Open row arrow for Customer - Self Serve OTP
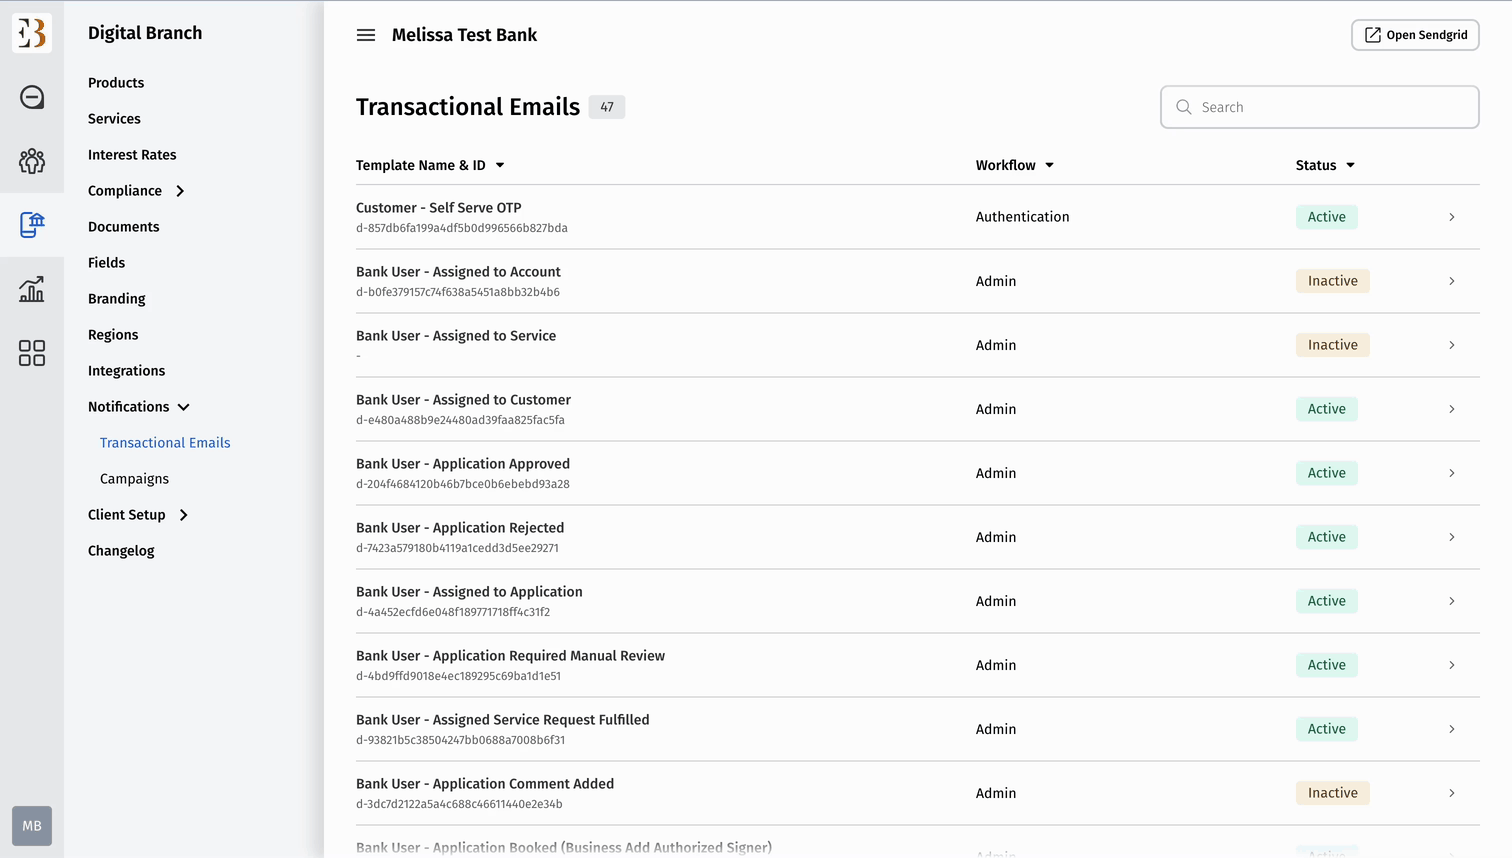The width and height of the screenshot is (1512, 858). coord(1451,217)
